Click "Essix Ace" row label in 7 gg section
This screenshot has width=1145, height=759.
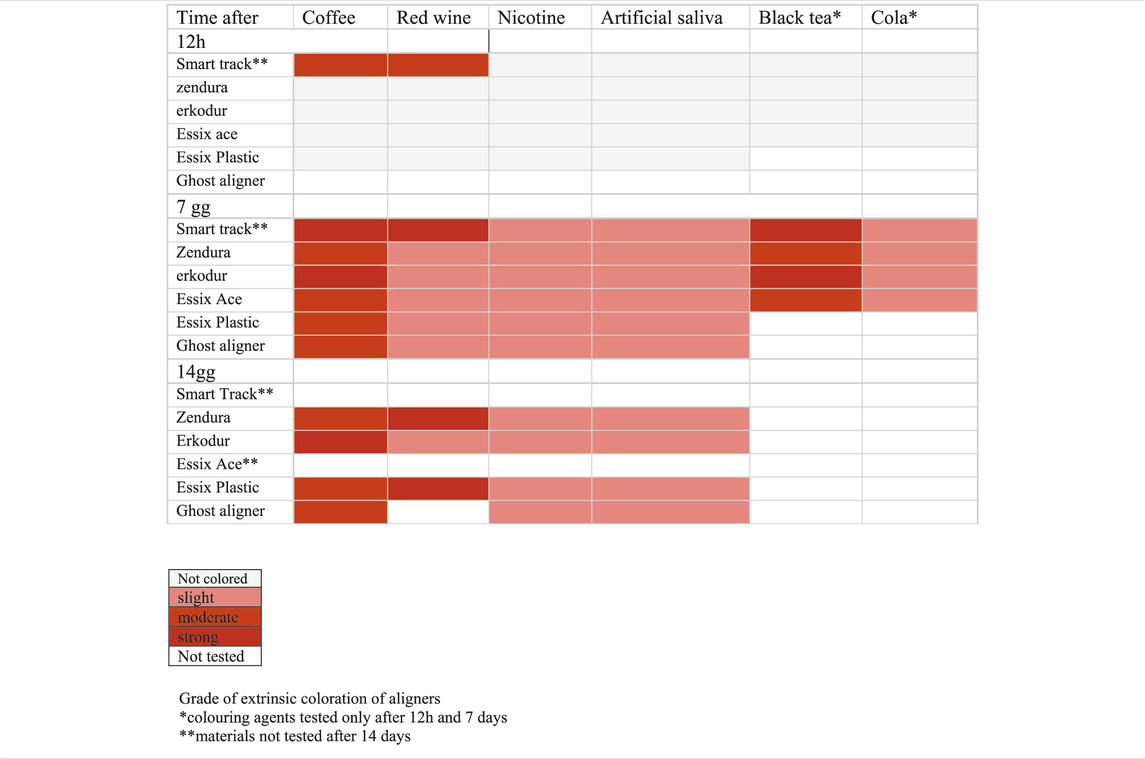tap(209, 300)
